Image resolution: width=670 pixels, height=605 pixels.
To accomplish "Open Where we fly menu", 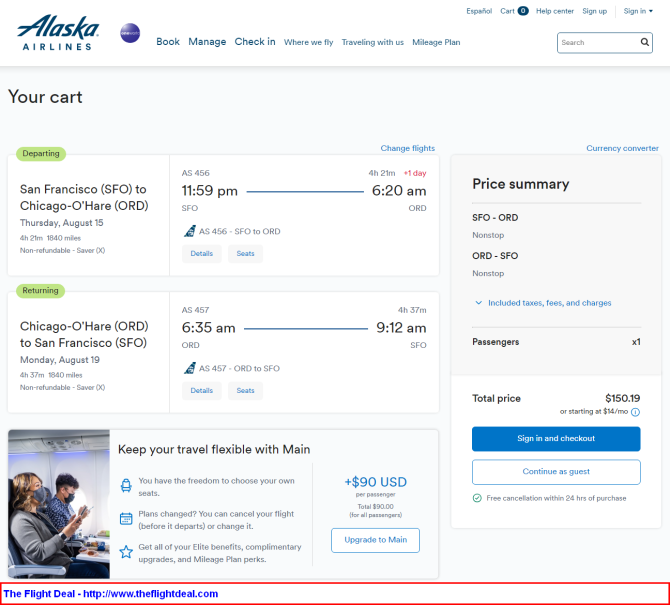I will 308,42.
